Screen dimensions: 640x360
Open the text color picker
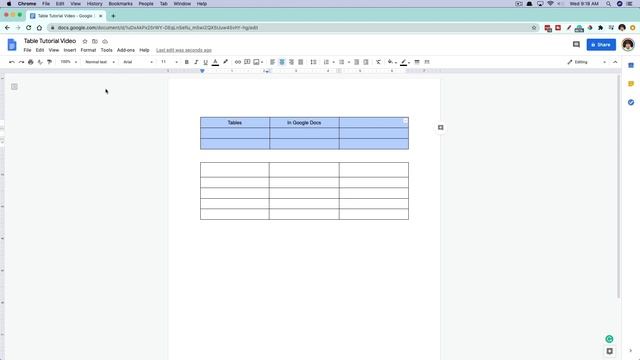tap(215, 62)
